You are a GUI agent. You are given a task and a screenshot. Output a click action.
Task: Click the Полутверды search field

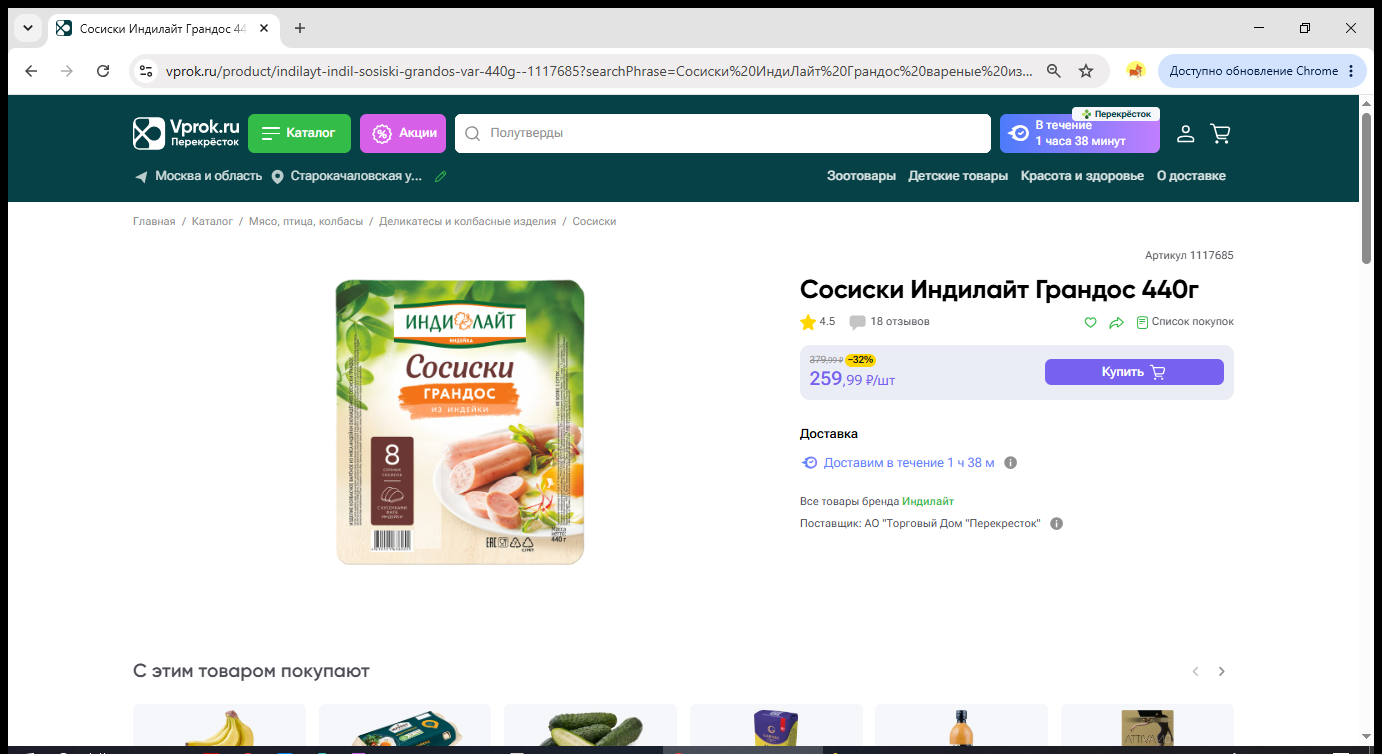[722, 133]
